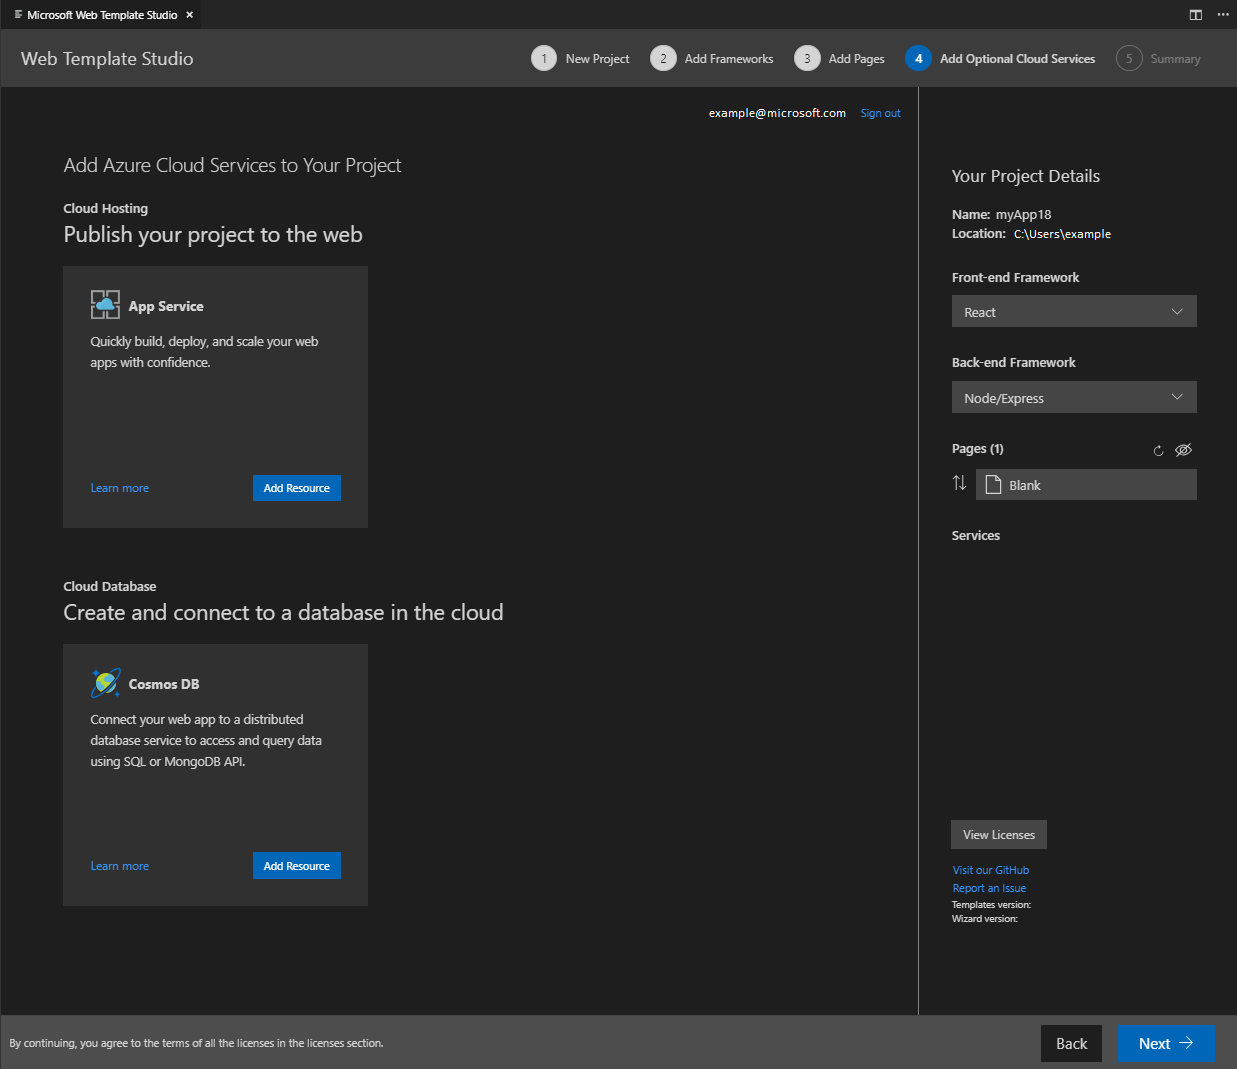Click the Cosmos DB card title
Viewport: 1237px width, 1069px height.
pos(164,684)
